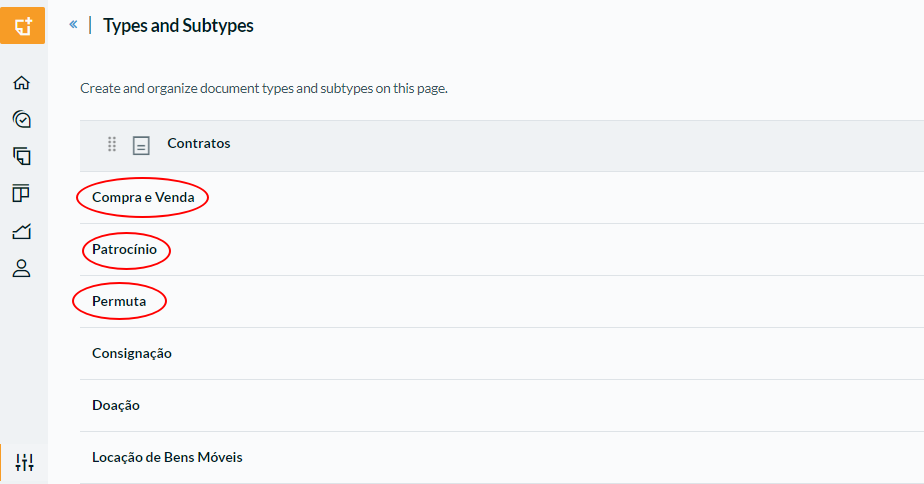Open the Home page from sidebar
The image size is (924, 484).
tap(22, 83)
